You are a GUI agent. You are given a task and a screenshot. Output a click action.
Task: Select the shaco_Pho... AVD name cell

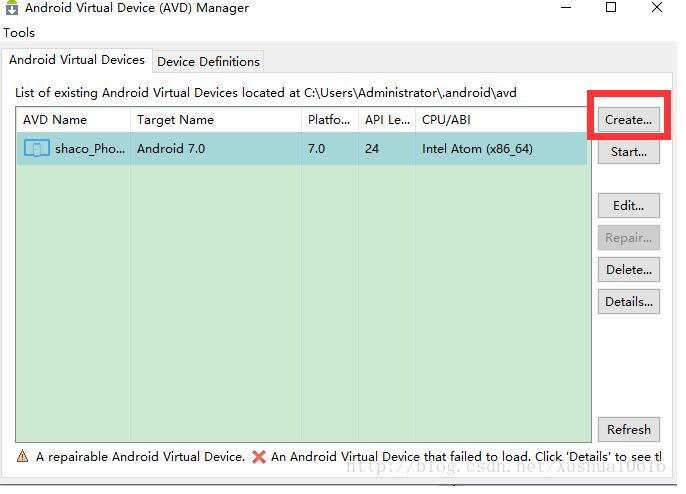[x=73, y=149]
